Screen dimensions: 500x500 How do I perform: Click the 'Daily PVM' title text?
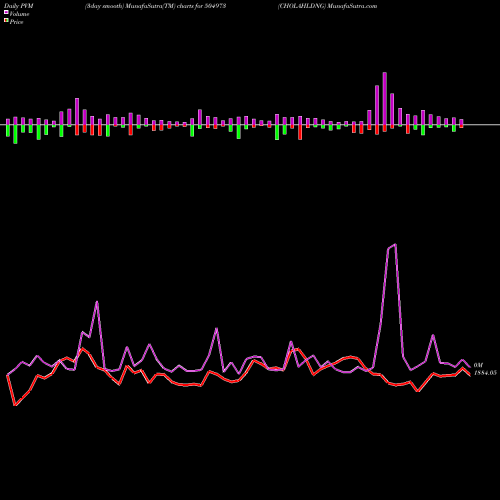pos(19,6)
